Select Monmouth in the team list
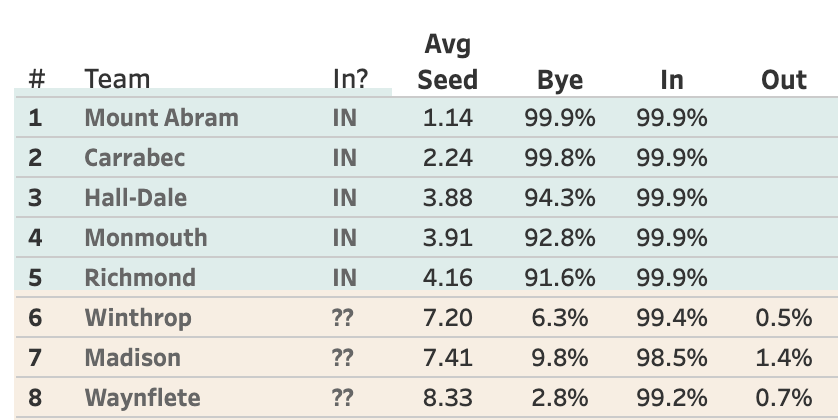This screenshot has height=420, width=838. tap(146, 238)
